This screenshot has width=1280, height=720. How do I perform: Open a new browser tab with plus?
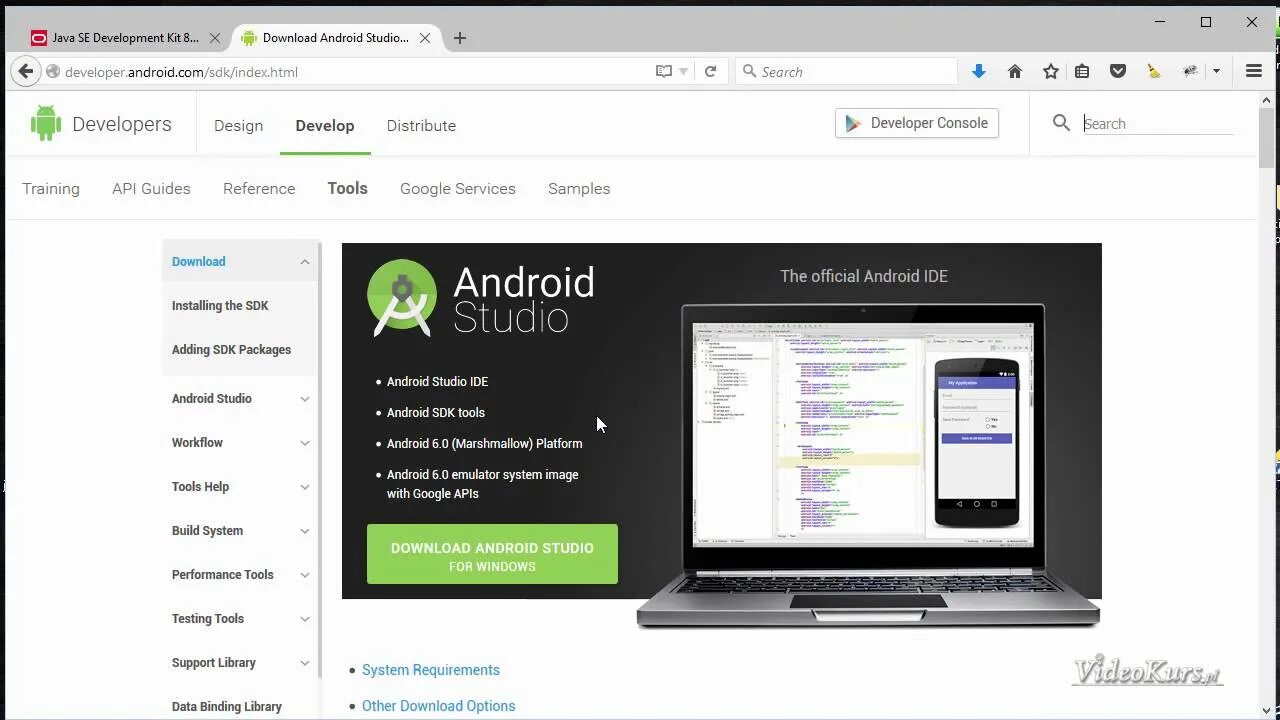[460, 38]
